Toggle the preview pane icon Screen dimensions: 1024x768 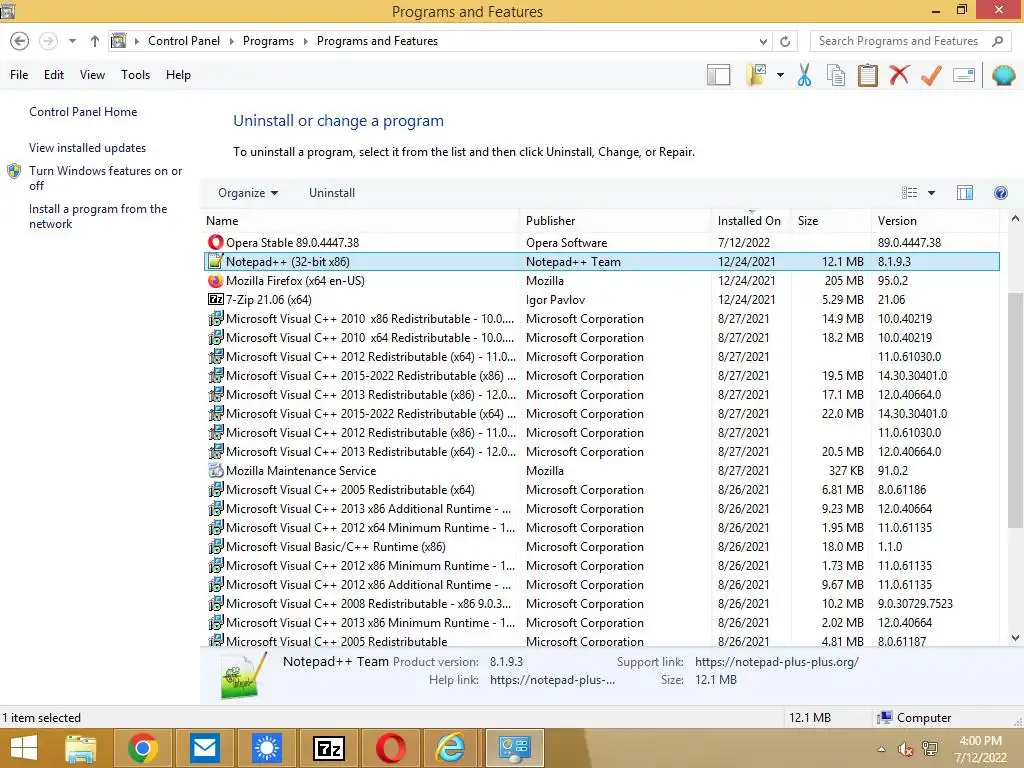[965, 193]
